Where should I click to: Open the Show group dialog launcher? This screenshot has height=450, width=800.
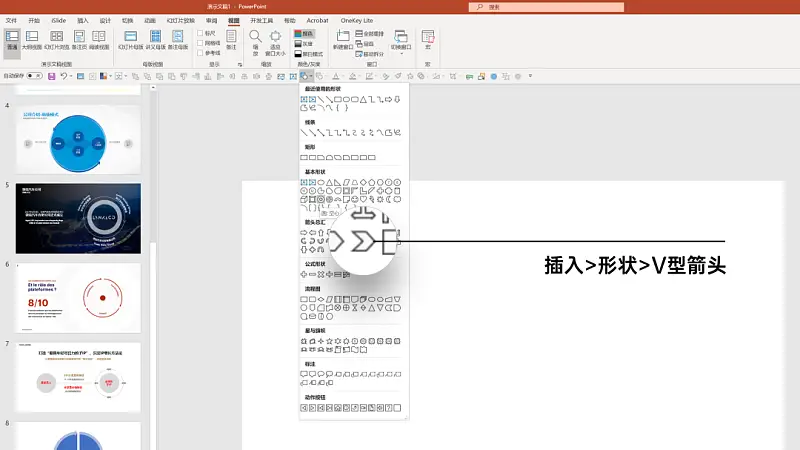click(x=240, y=65)
